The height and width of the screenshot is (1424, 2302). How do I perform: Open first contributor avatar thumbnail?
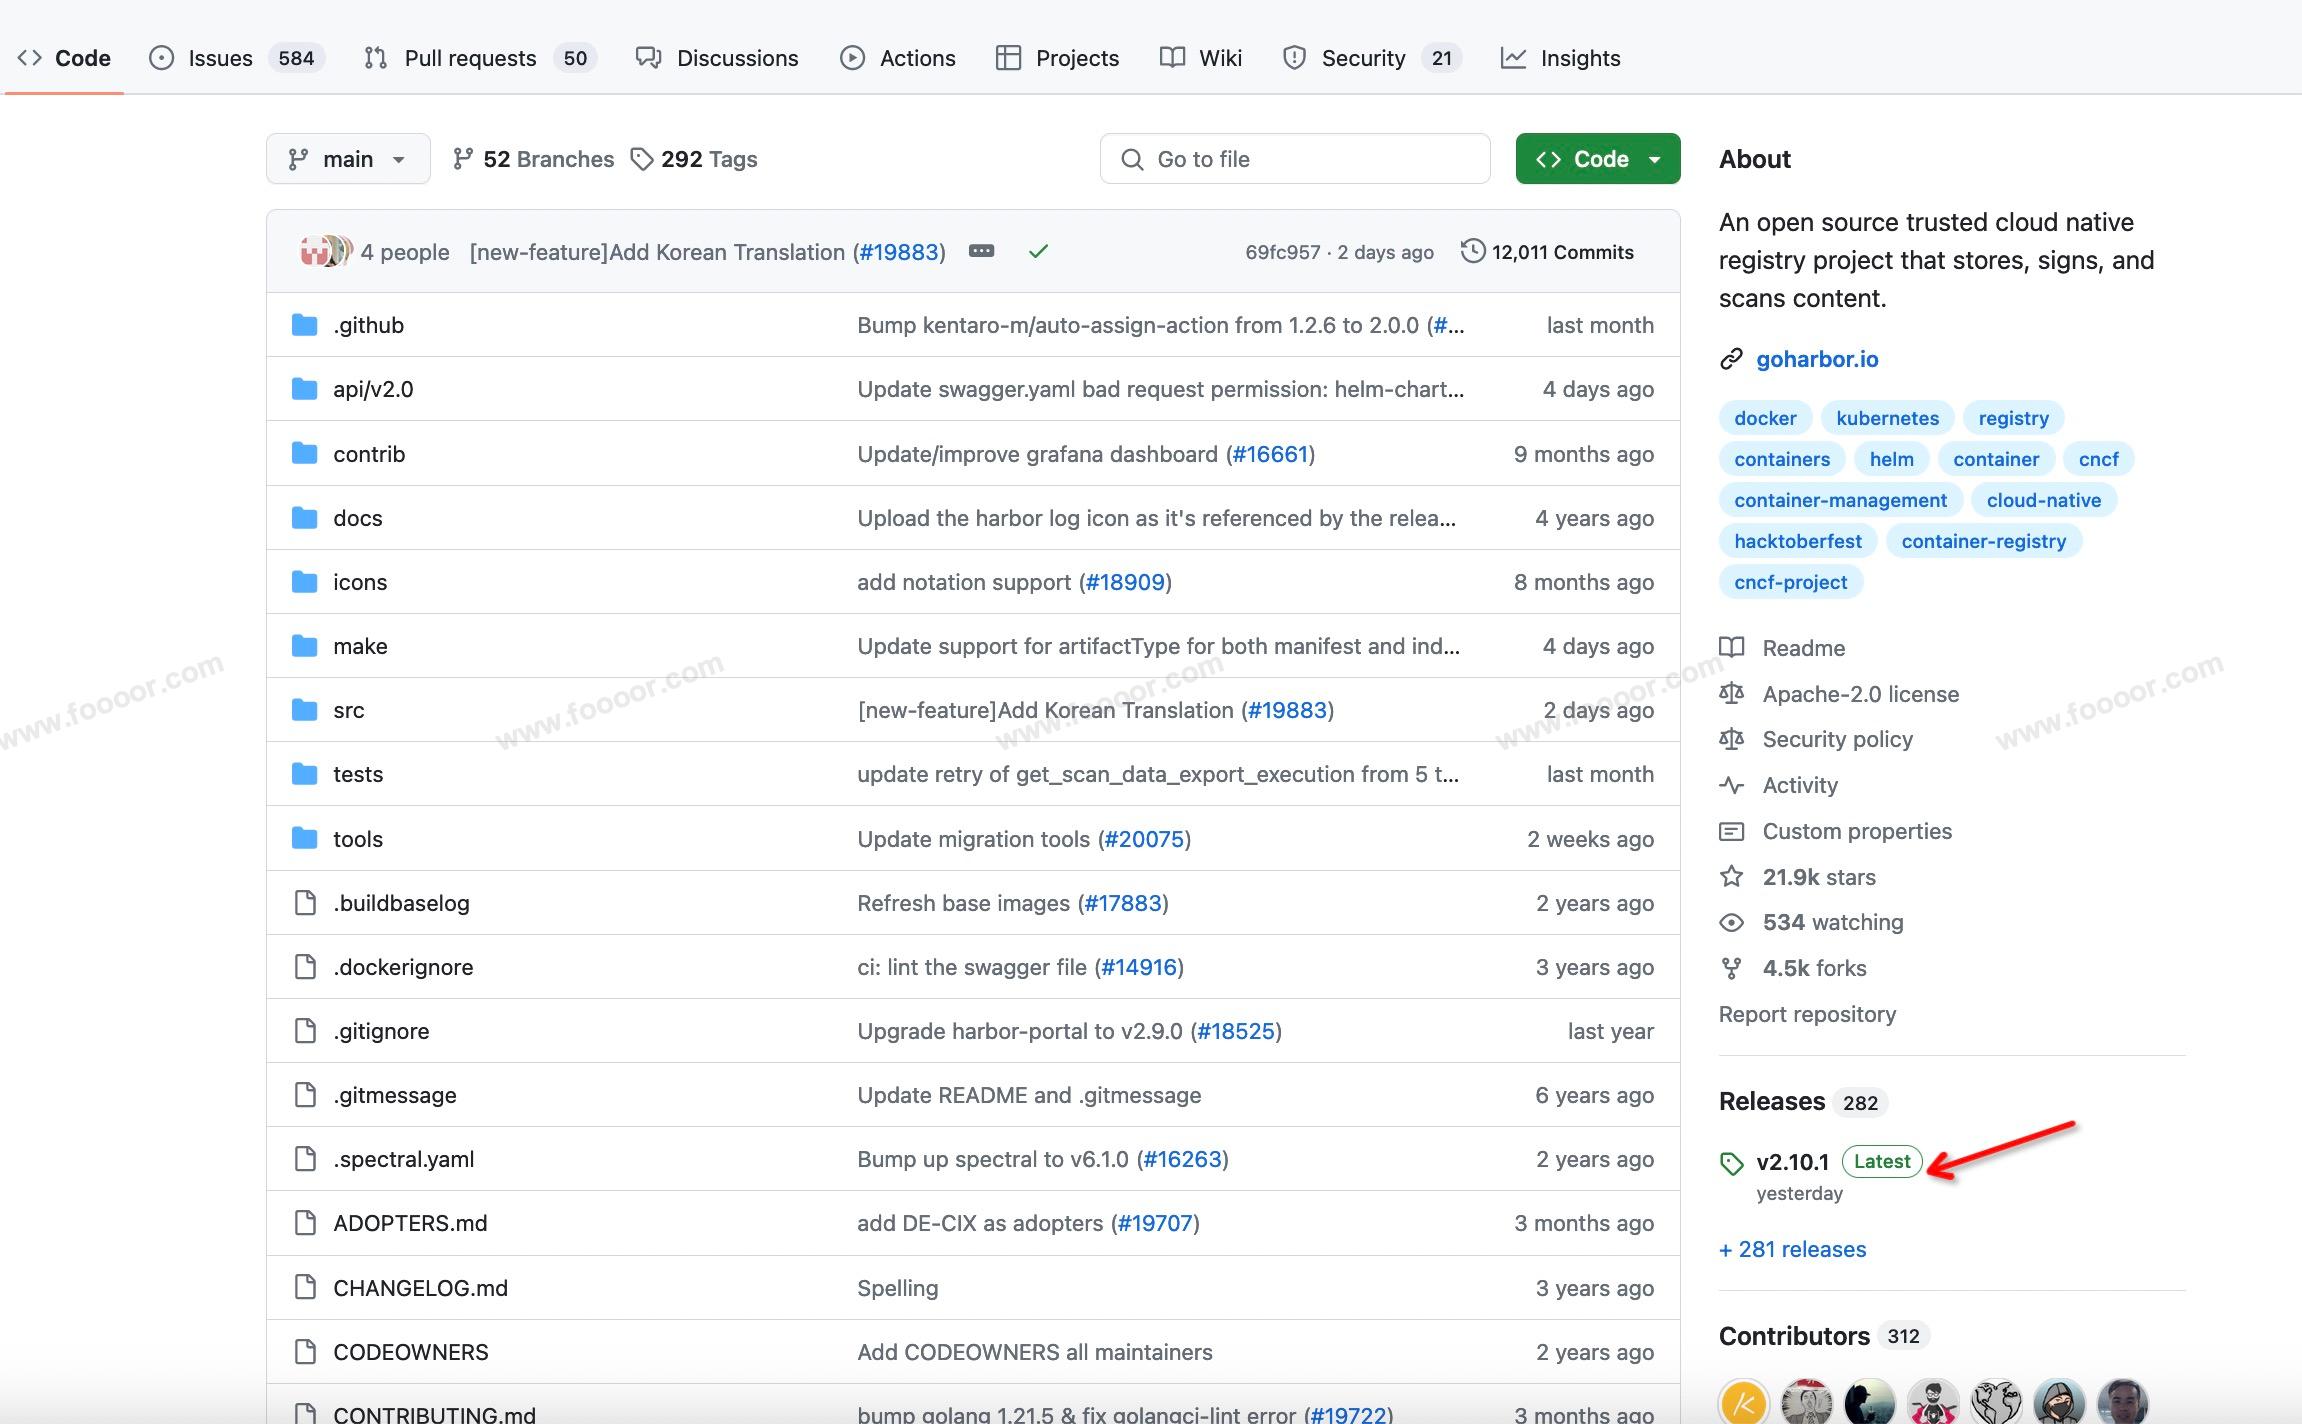(x=1744, y=1403)
